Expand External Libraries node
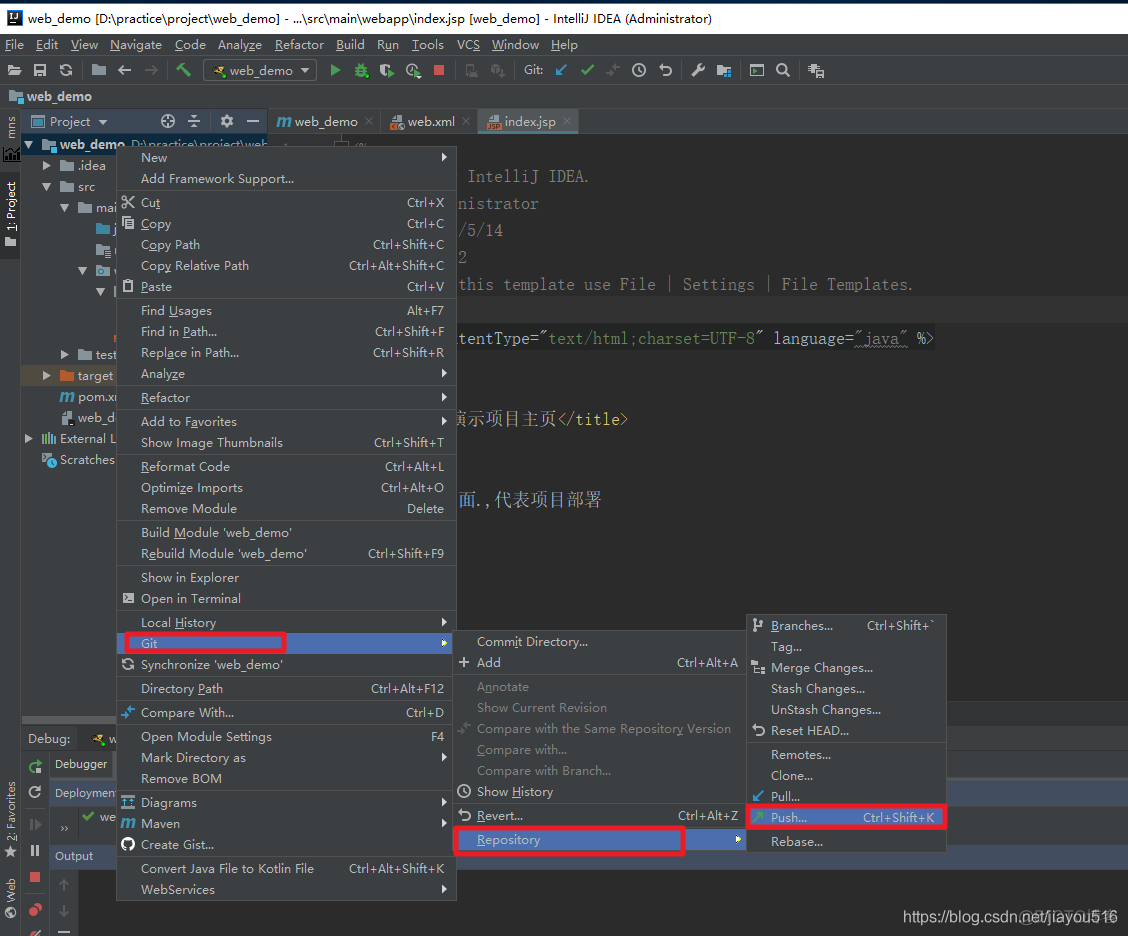The image size is (1128, 936). pyautogui.click(x=29, y=439)
